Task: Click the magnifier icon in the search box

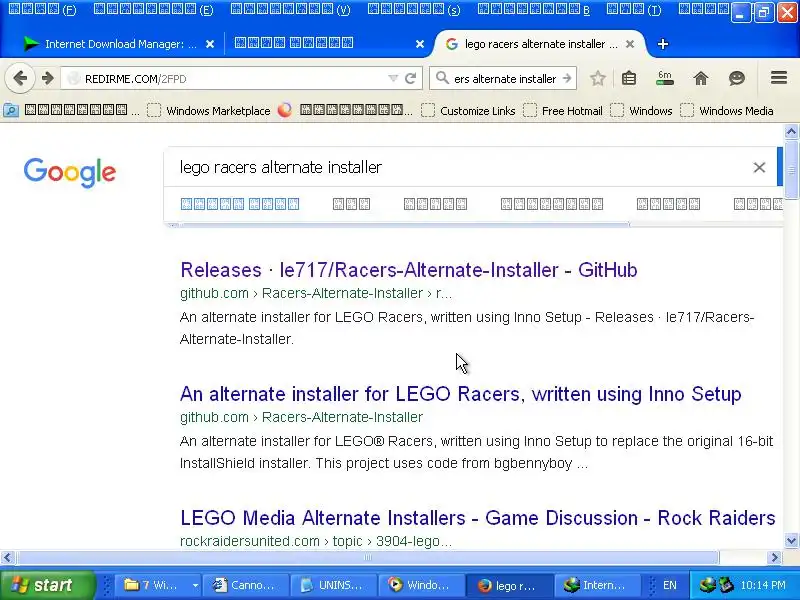Action: [x=442, y=78]
